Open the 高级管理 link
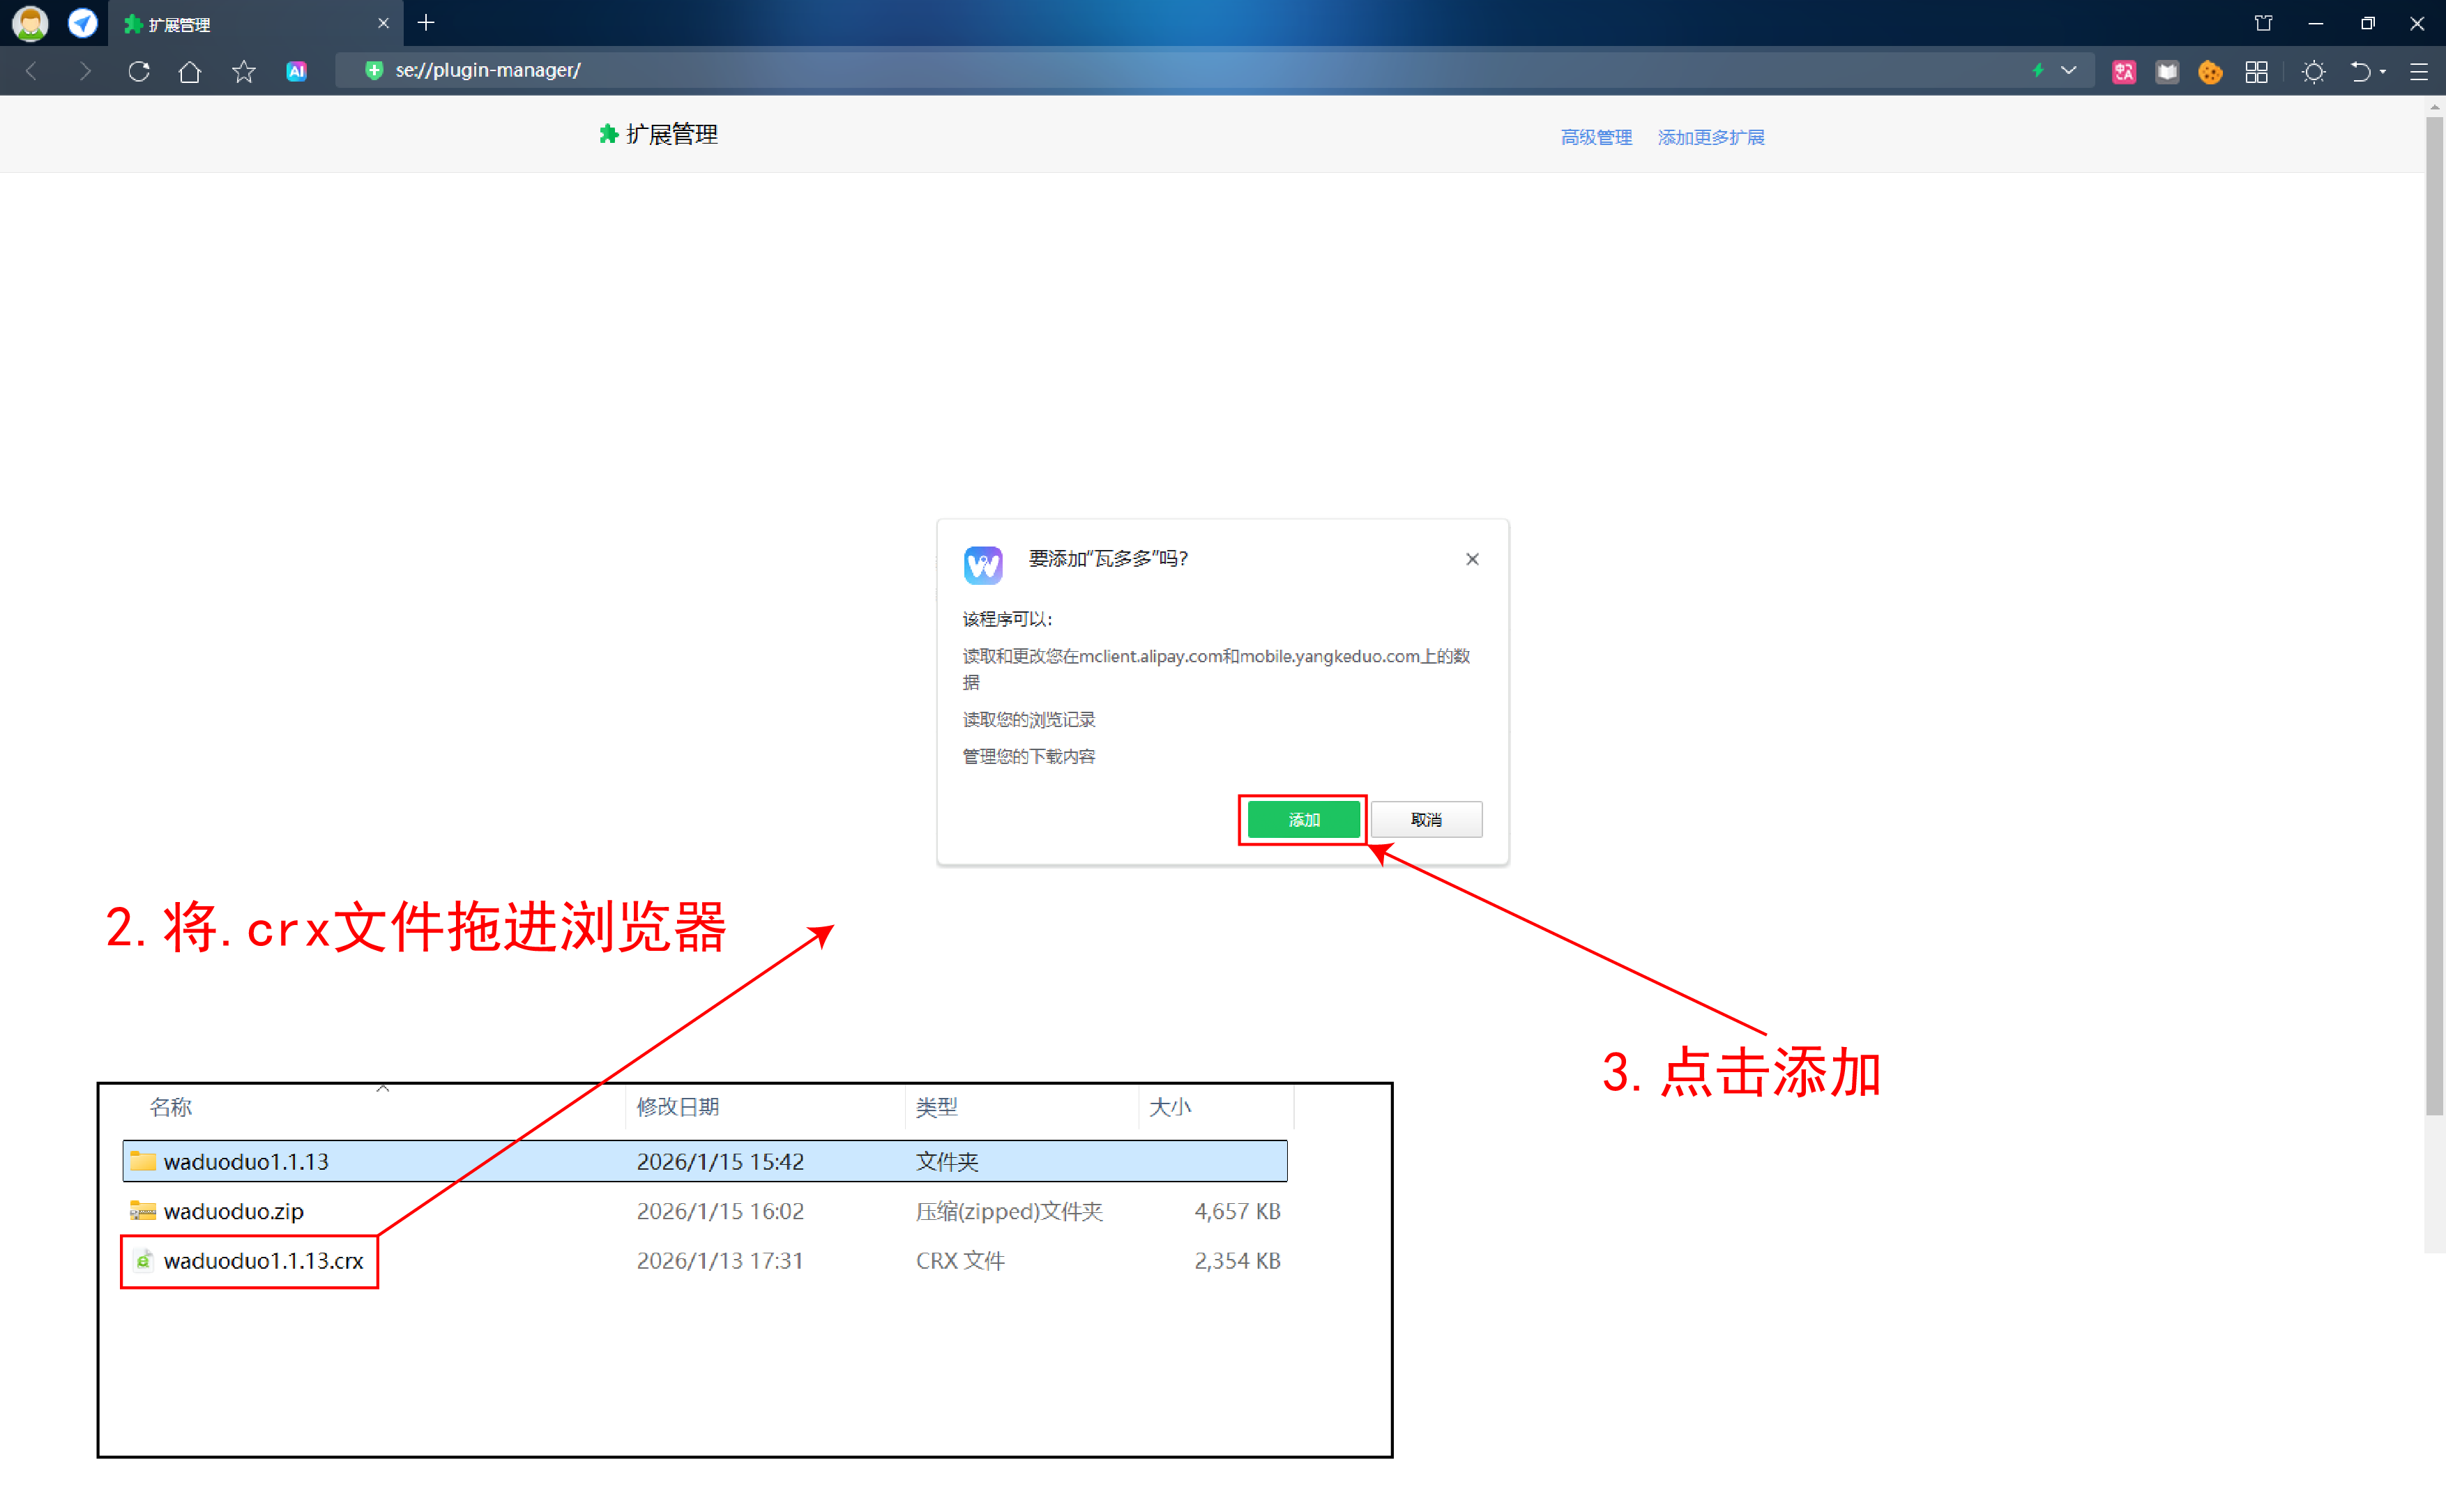The width and height of the screenshot is (2446, 1512). (x=1595, y=137)
